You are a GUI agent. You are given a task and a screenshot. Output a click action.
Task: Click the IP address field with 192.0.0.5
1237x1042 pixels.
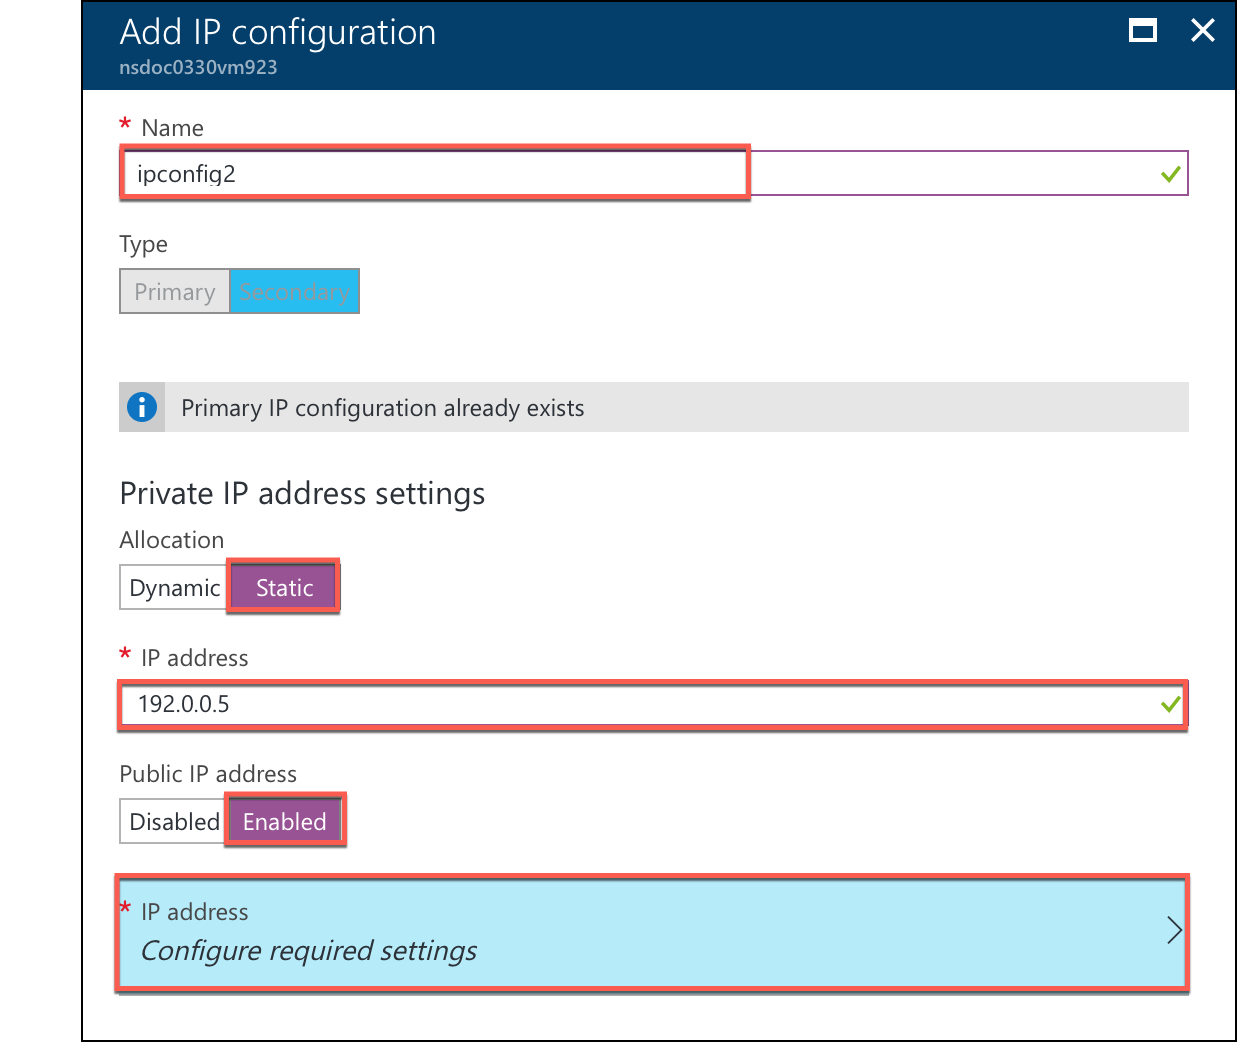[x=654, y=704]
